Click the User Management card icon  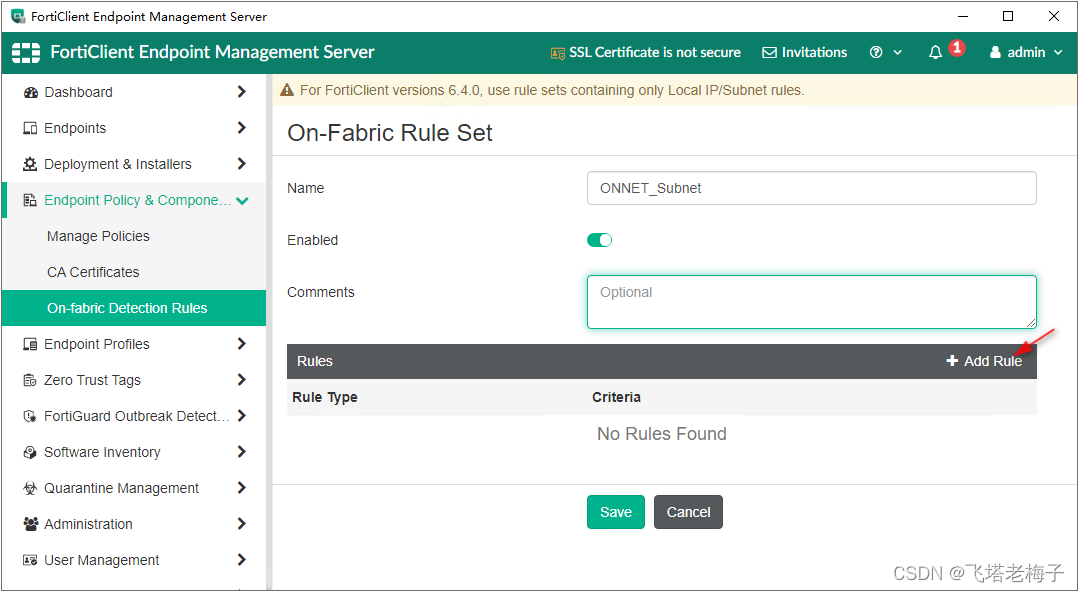click(x=30, y=560)
